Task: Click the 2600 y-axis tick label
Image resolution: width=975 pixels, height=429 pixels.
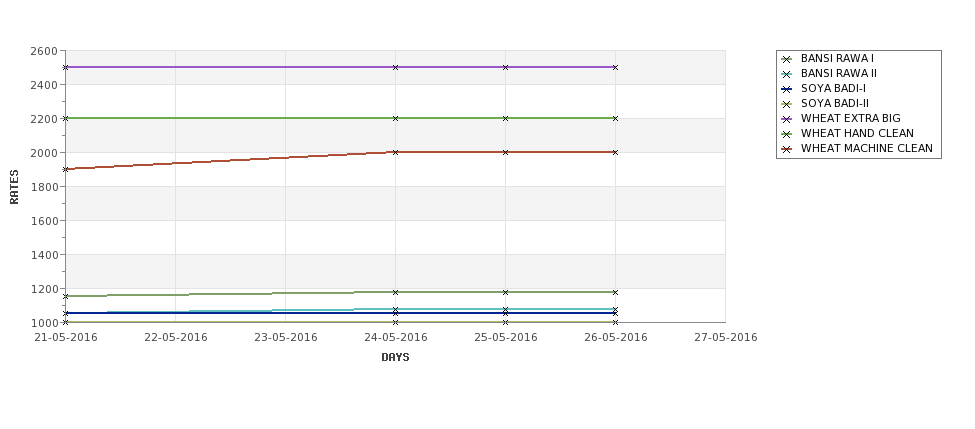Action: pos(44,51)
